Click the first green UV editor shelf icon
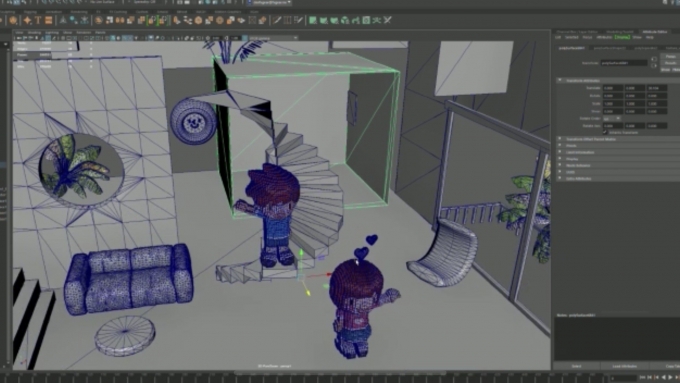680x383 pixels. [313, 20]
